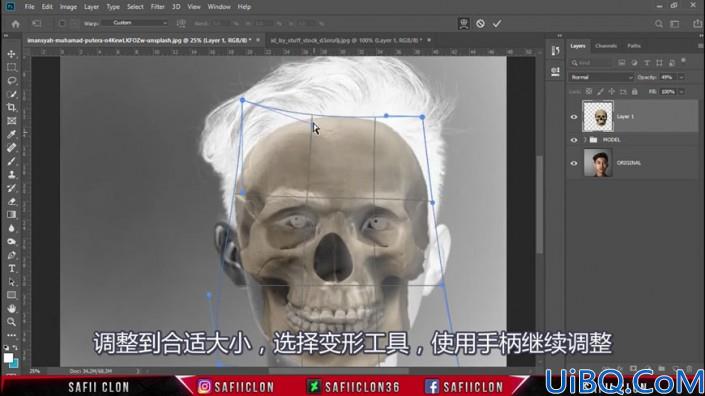Click the Home icon in options bar

click(x=15, y=23)
